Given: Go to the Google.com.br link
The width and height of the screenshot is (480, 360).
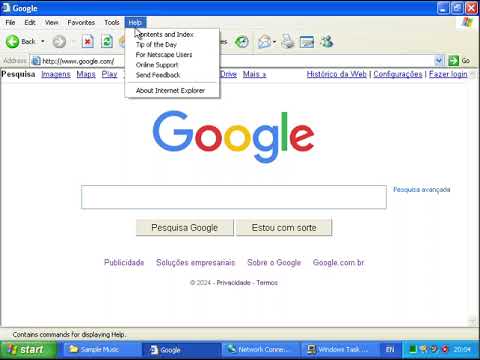Looking at the screenshot, I should (338, 262).
